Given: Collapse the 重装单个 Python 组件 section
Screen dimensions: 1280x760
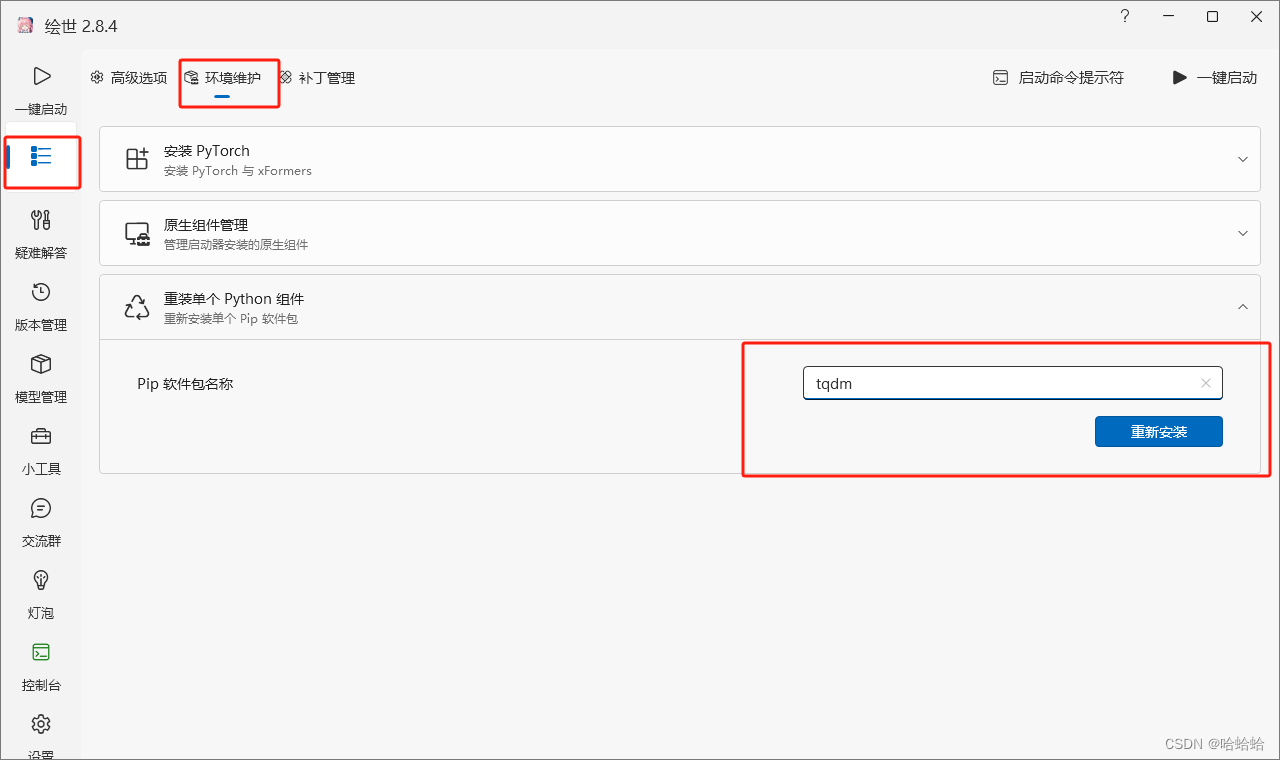Looking at the screenshot, I should (1242, 307).
